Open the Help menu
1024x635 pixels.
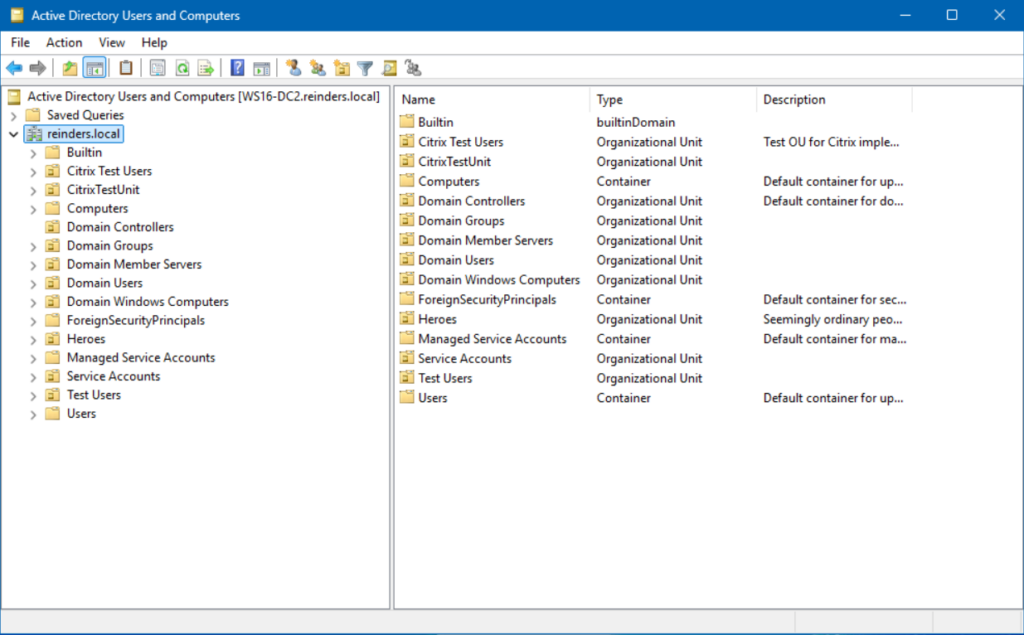[154, 42]
